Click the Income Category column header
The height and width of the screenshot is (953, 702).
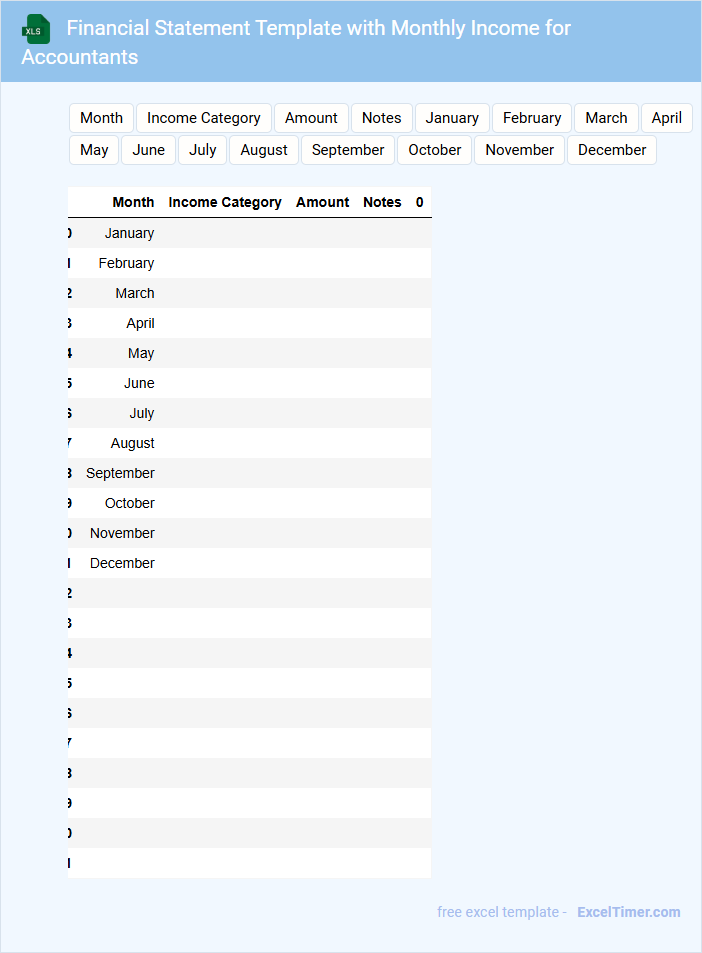click(225, 202)
